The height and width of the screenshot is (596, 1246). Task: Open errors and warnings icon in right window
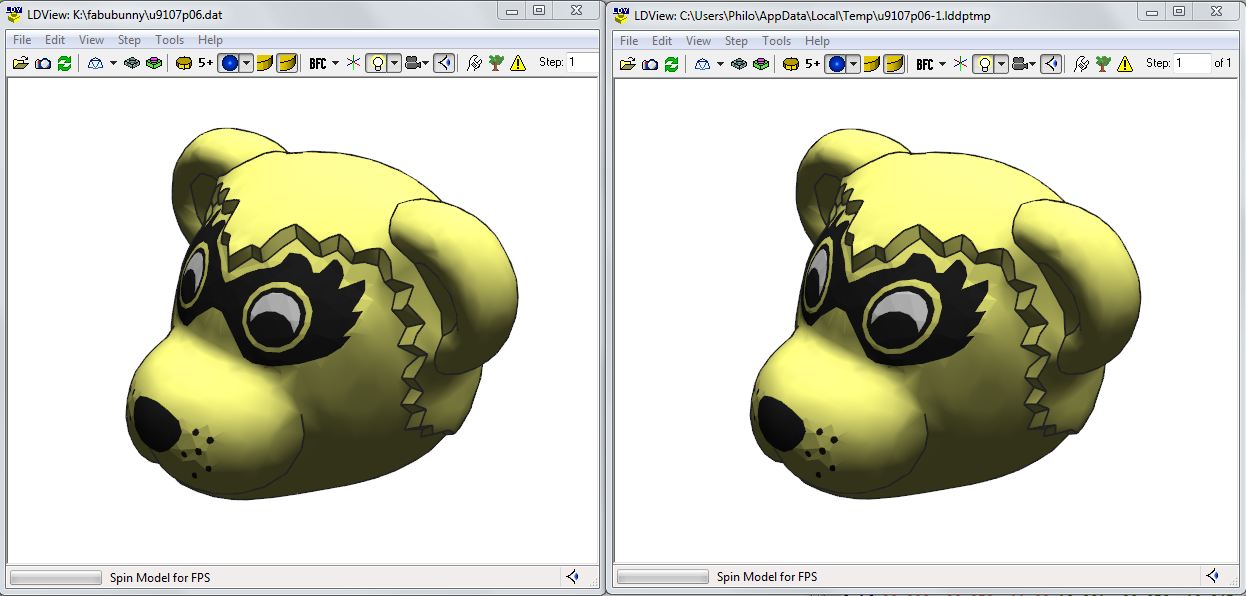[x=1125, y=64]
